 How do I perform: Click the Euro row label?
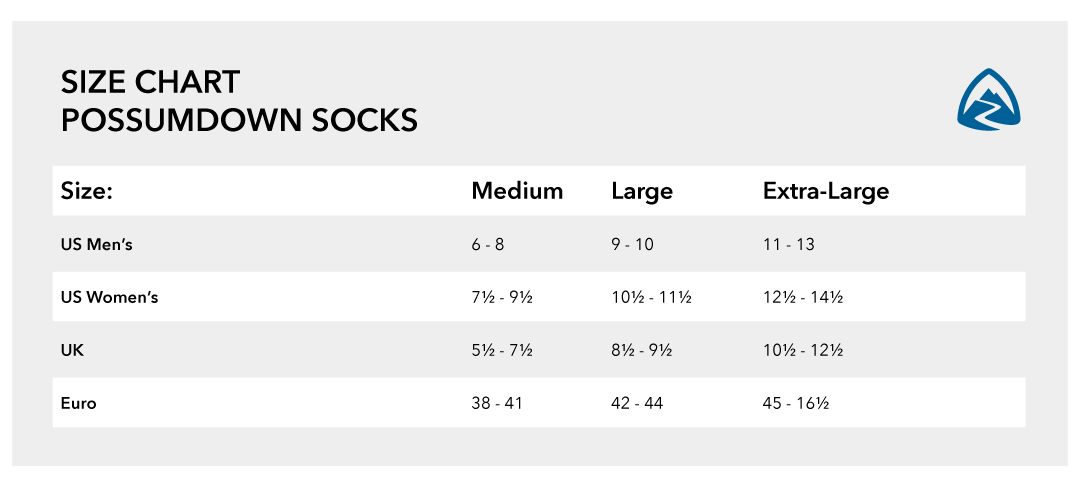pos(78,404)
